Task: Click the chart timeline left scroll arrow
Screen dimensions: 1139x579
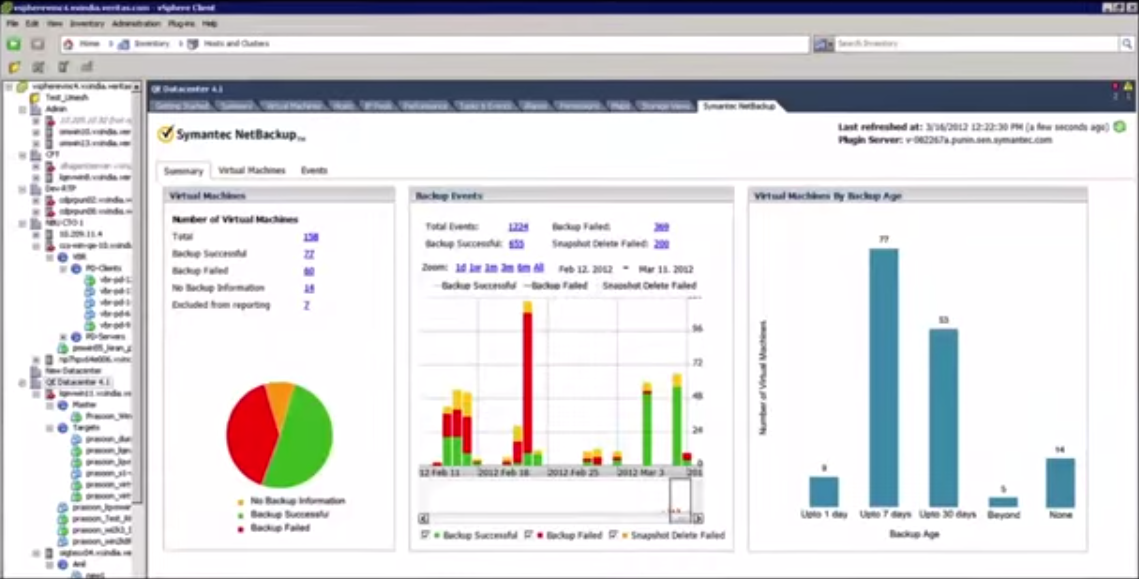Action: click(423, 518)
